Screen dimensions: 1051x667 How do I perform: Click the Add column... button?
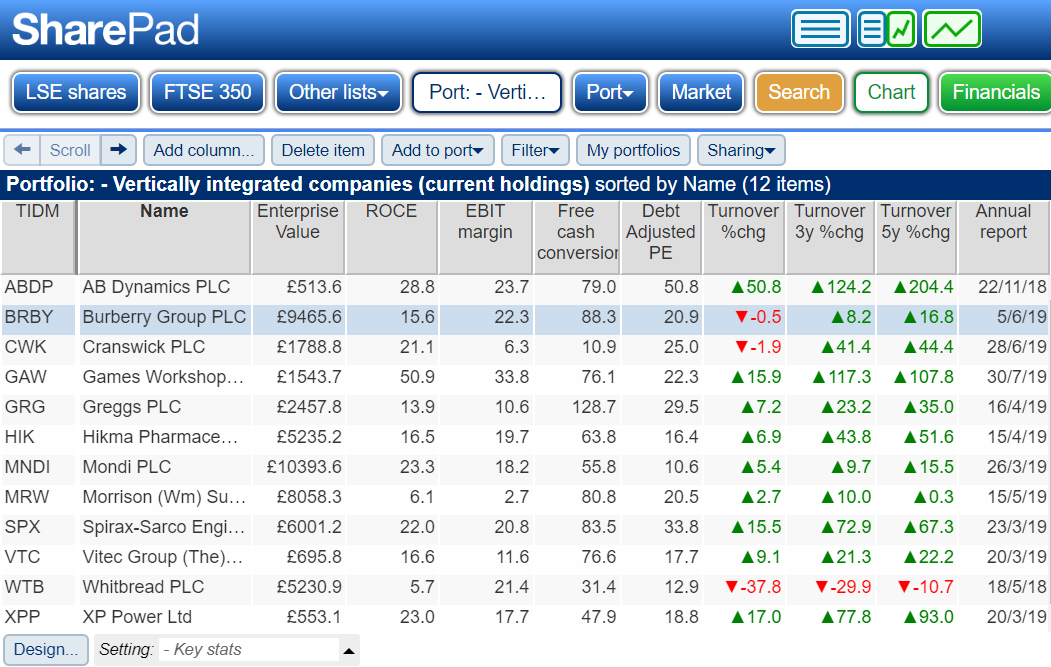(204, 150)
